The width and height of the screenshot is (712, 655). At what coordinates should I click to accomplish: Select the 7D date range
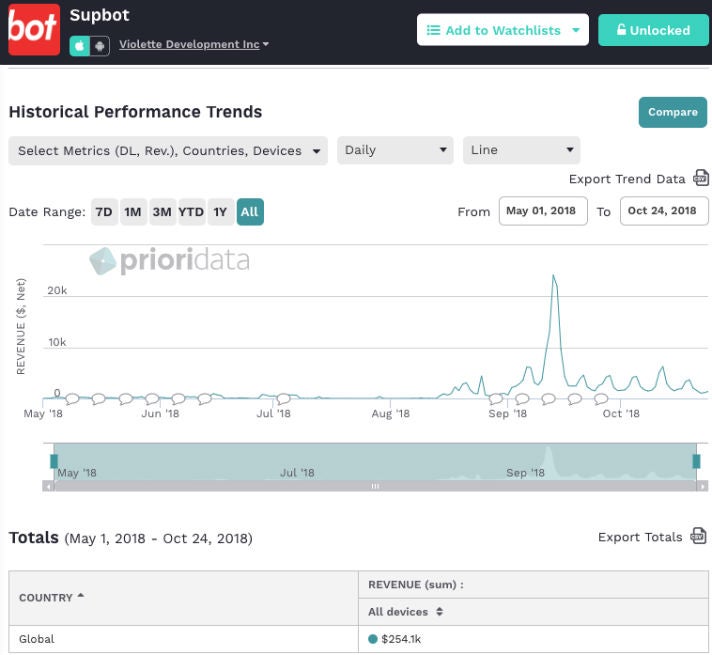click(103, 212)
